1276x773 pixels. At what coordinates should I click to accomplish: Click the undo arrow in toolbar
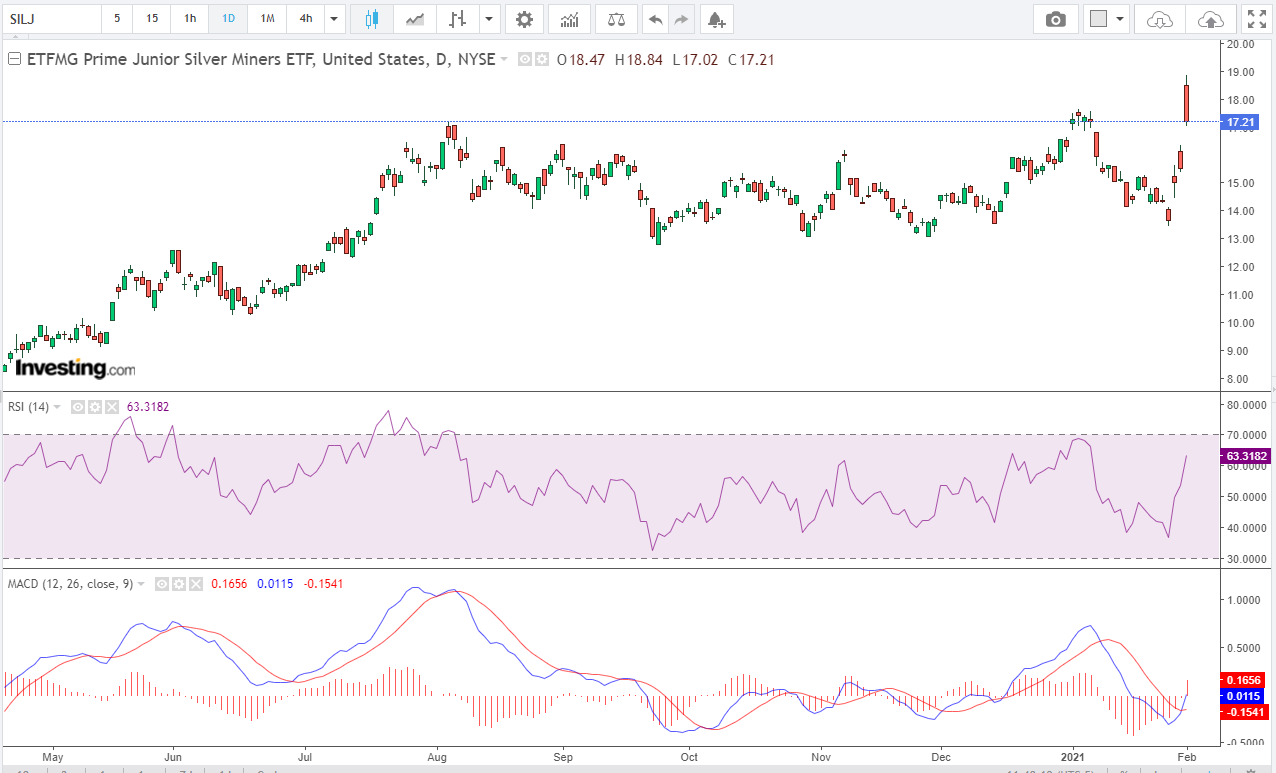(x=655, y=19)
